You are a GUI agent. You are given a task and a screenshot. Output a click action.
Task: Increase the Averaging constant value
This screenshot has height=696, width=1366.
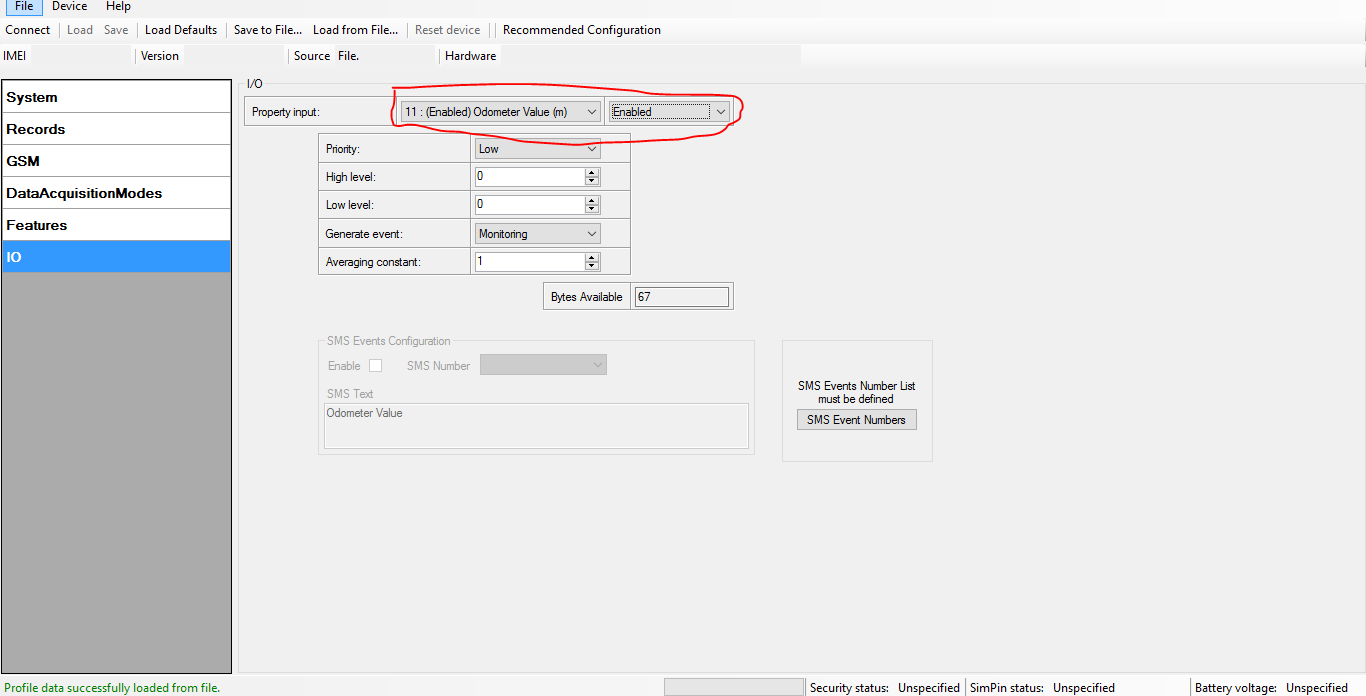pos(592,257)
